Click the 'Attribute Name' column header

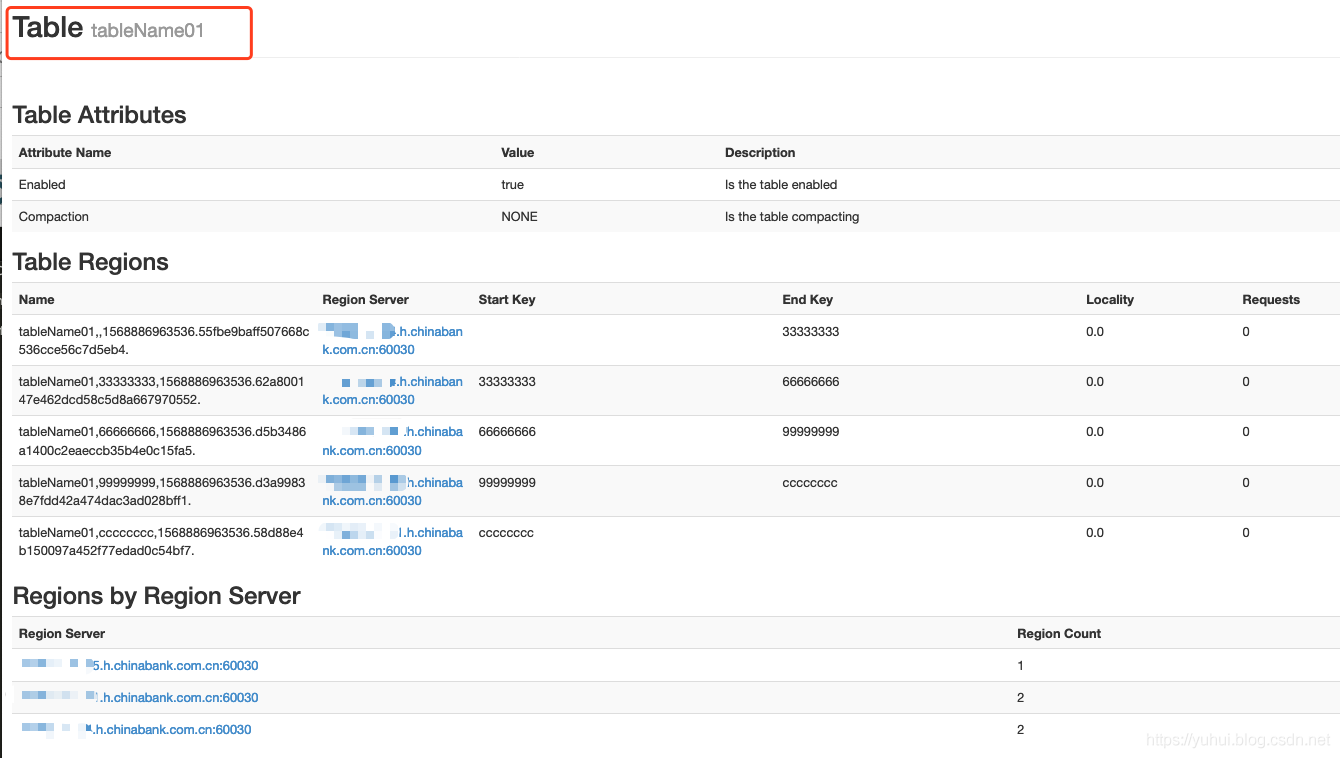[x=65, y=153]
